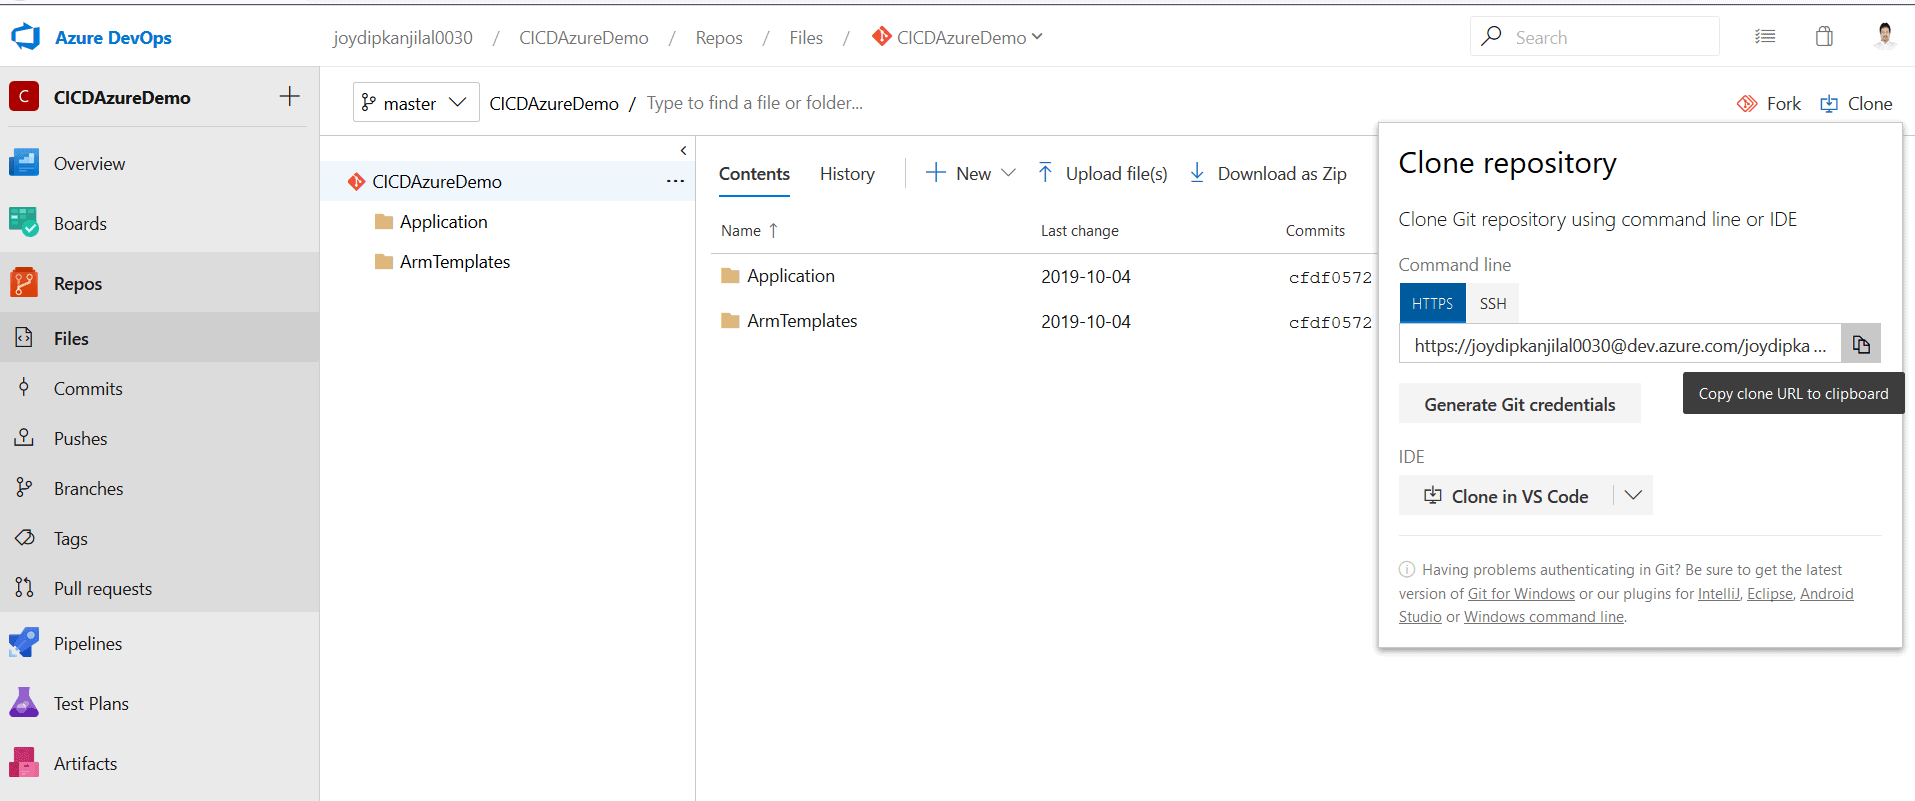
Task: Select the SSH clone tab
Action: pos(1493,303)
